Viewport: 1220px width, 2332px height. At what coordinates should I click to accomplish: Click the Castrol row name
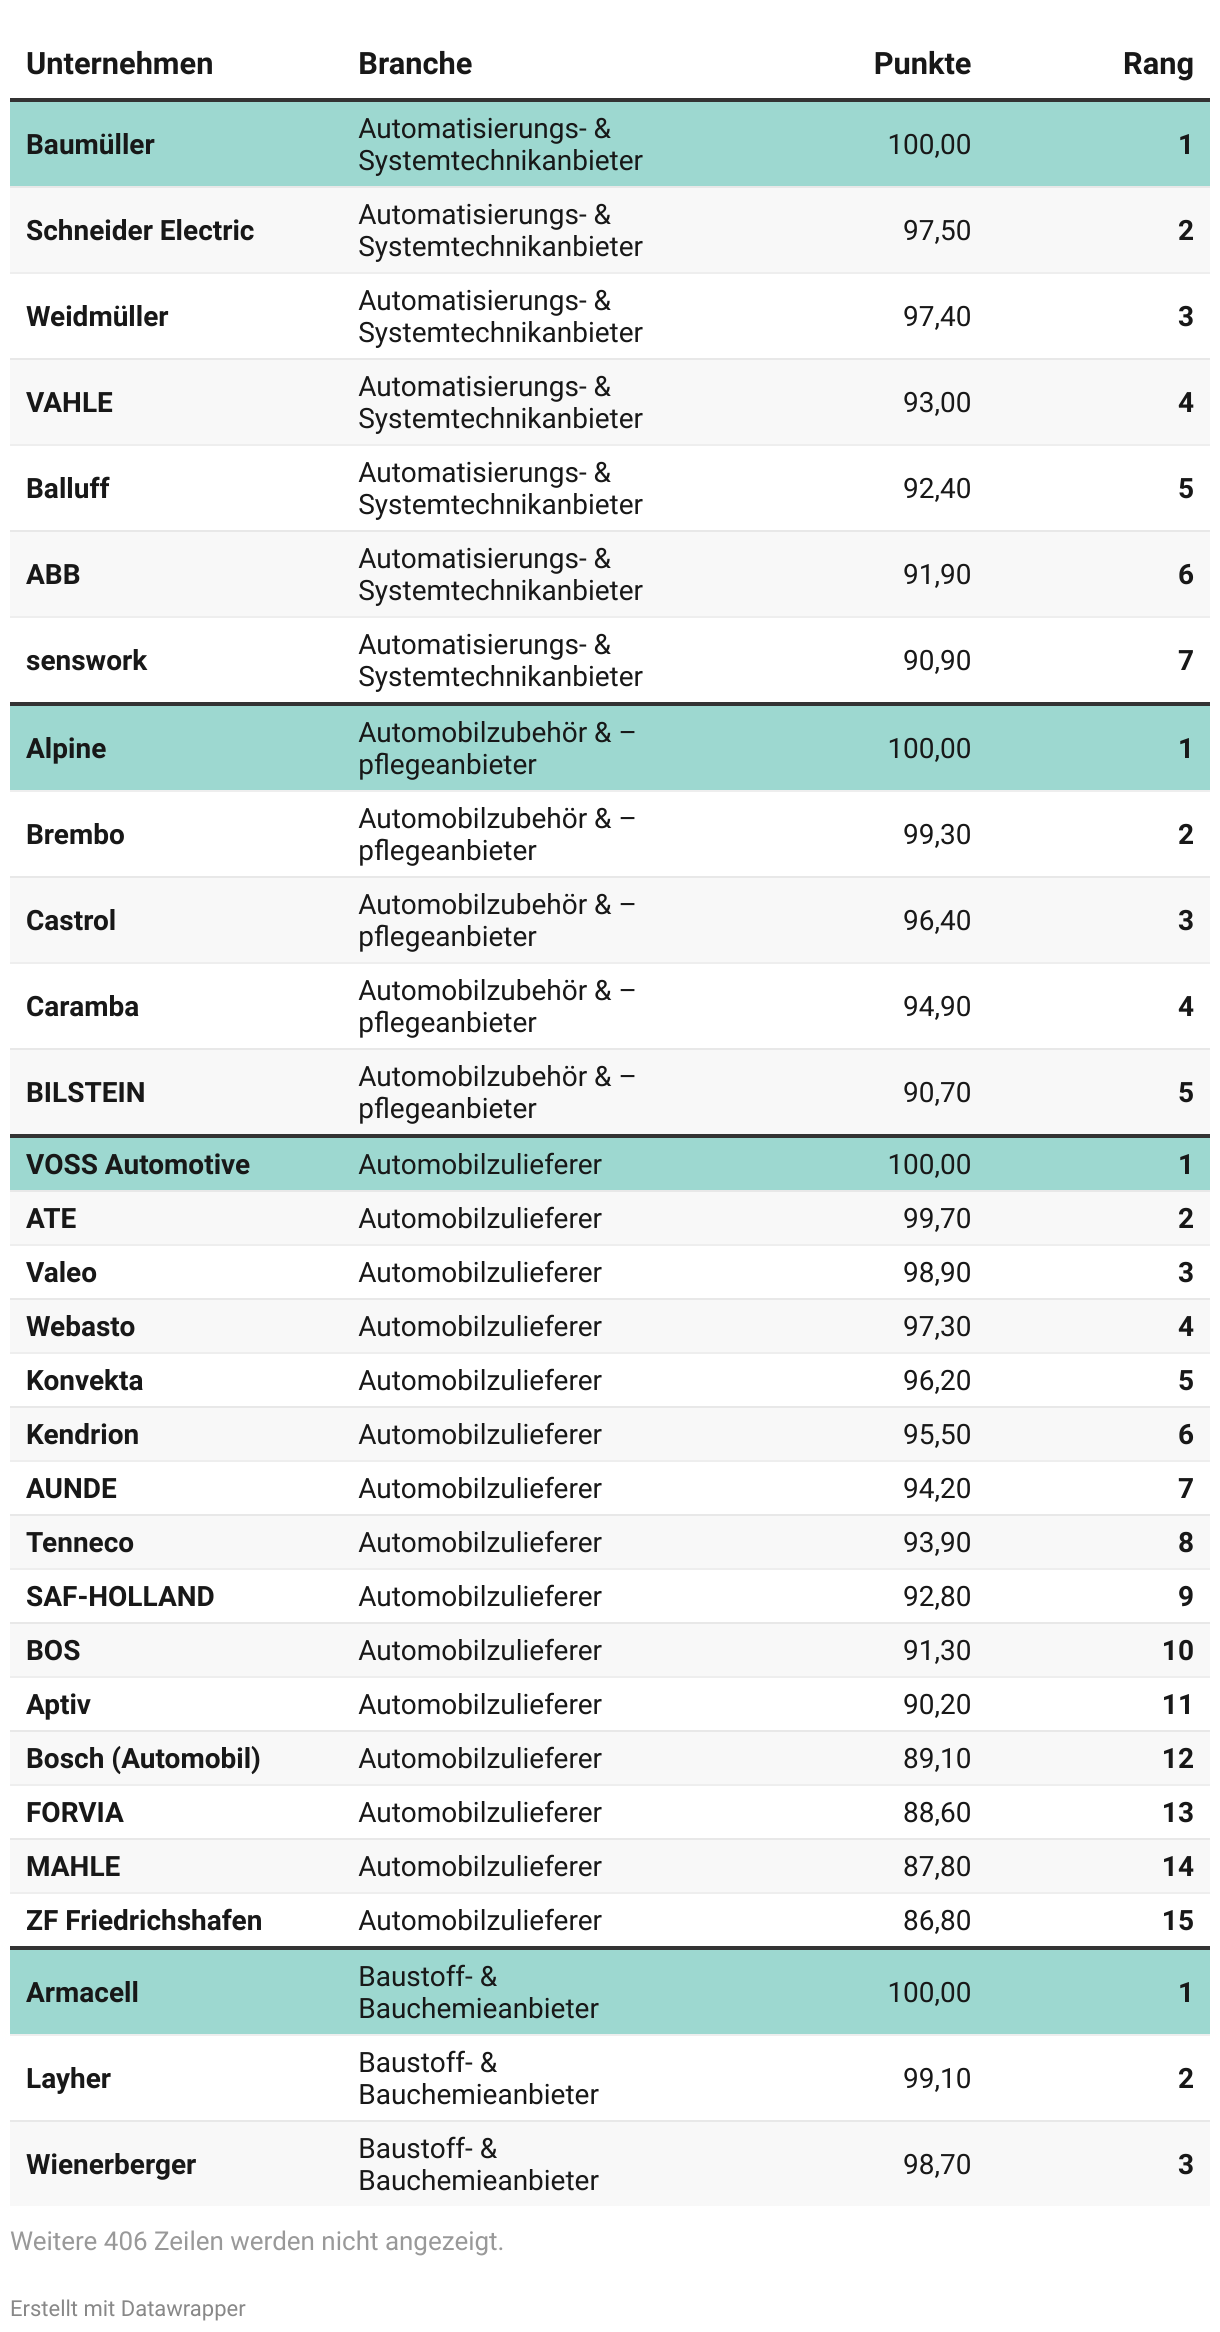tap(71, 920)
